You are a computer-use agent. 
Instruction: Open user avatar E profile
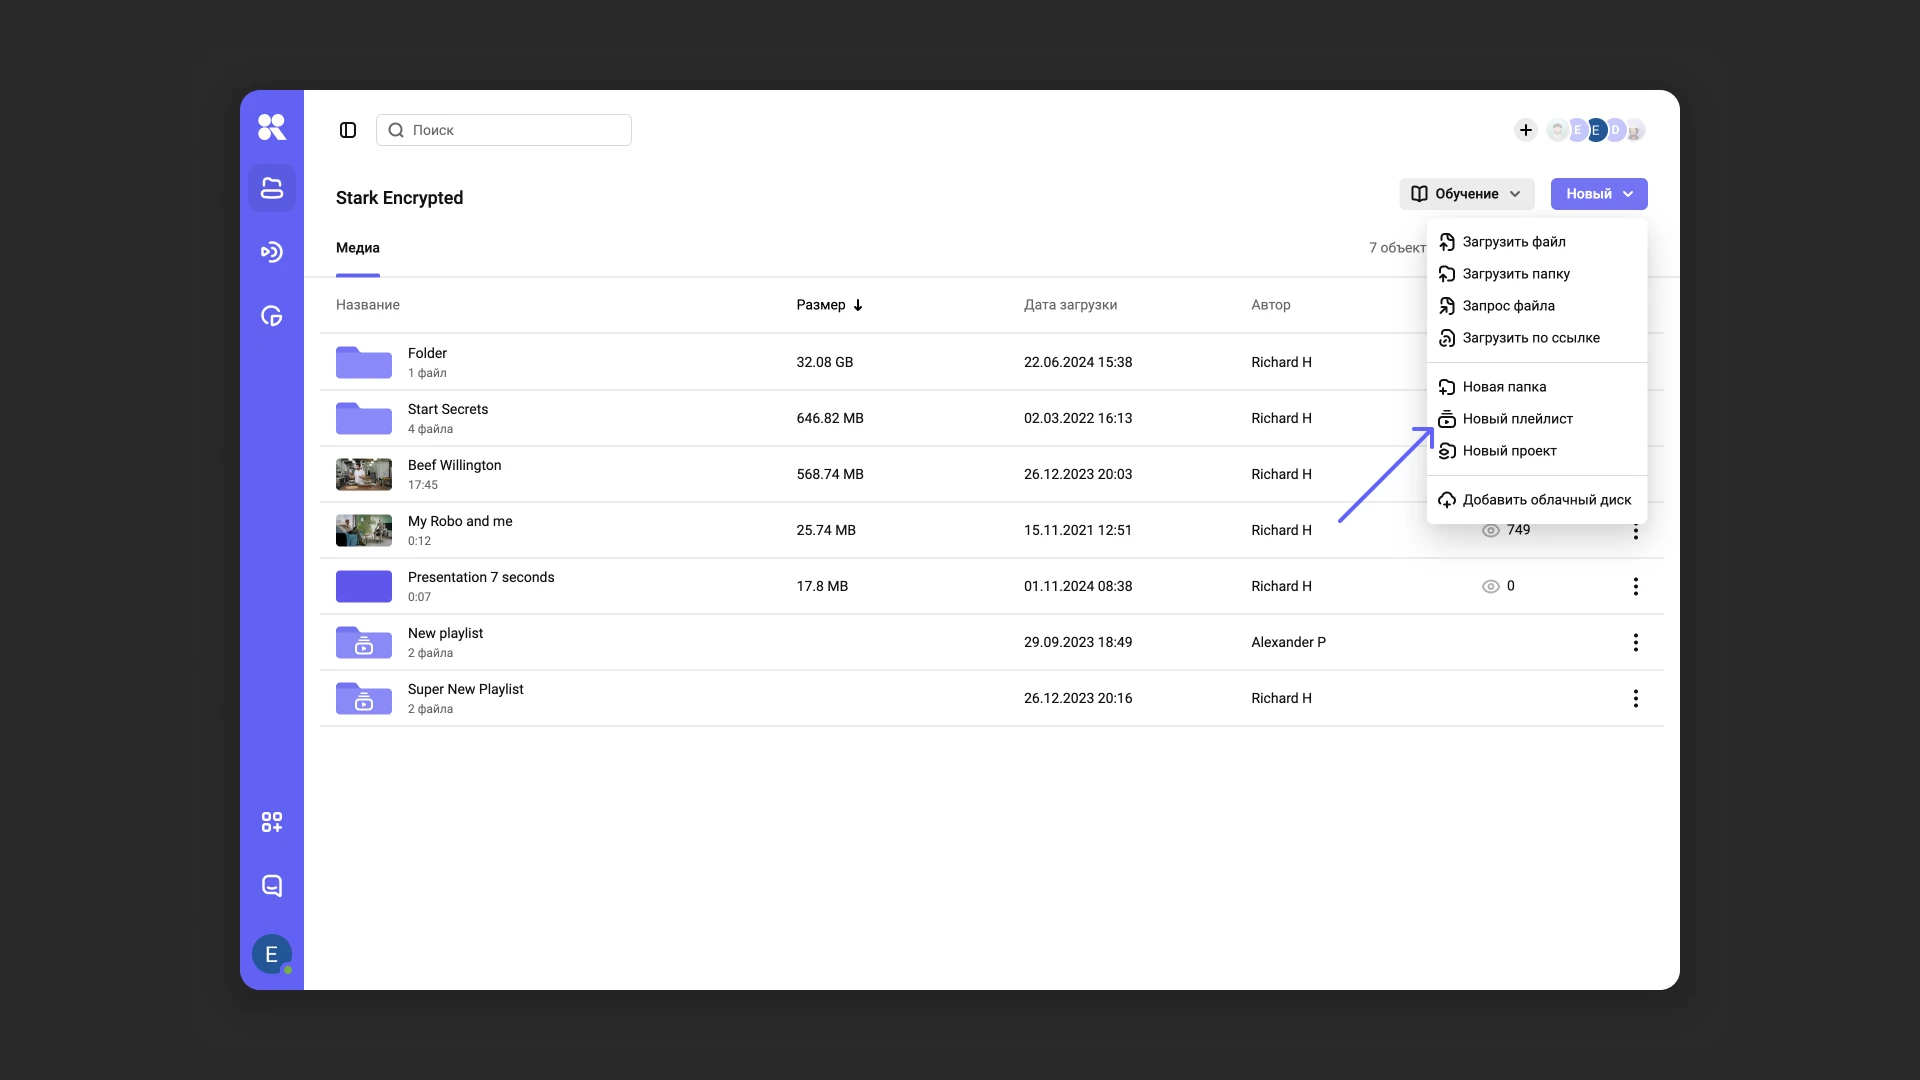click(271, 955)
